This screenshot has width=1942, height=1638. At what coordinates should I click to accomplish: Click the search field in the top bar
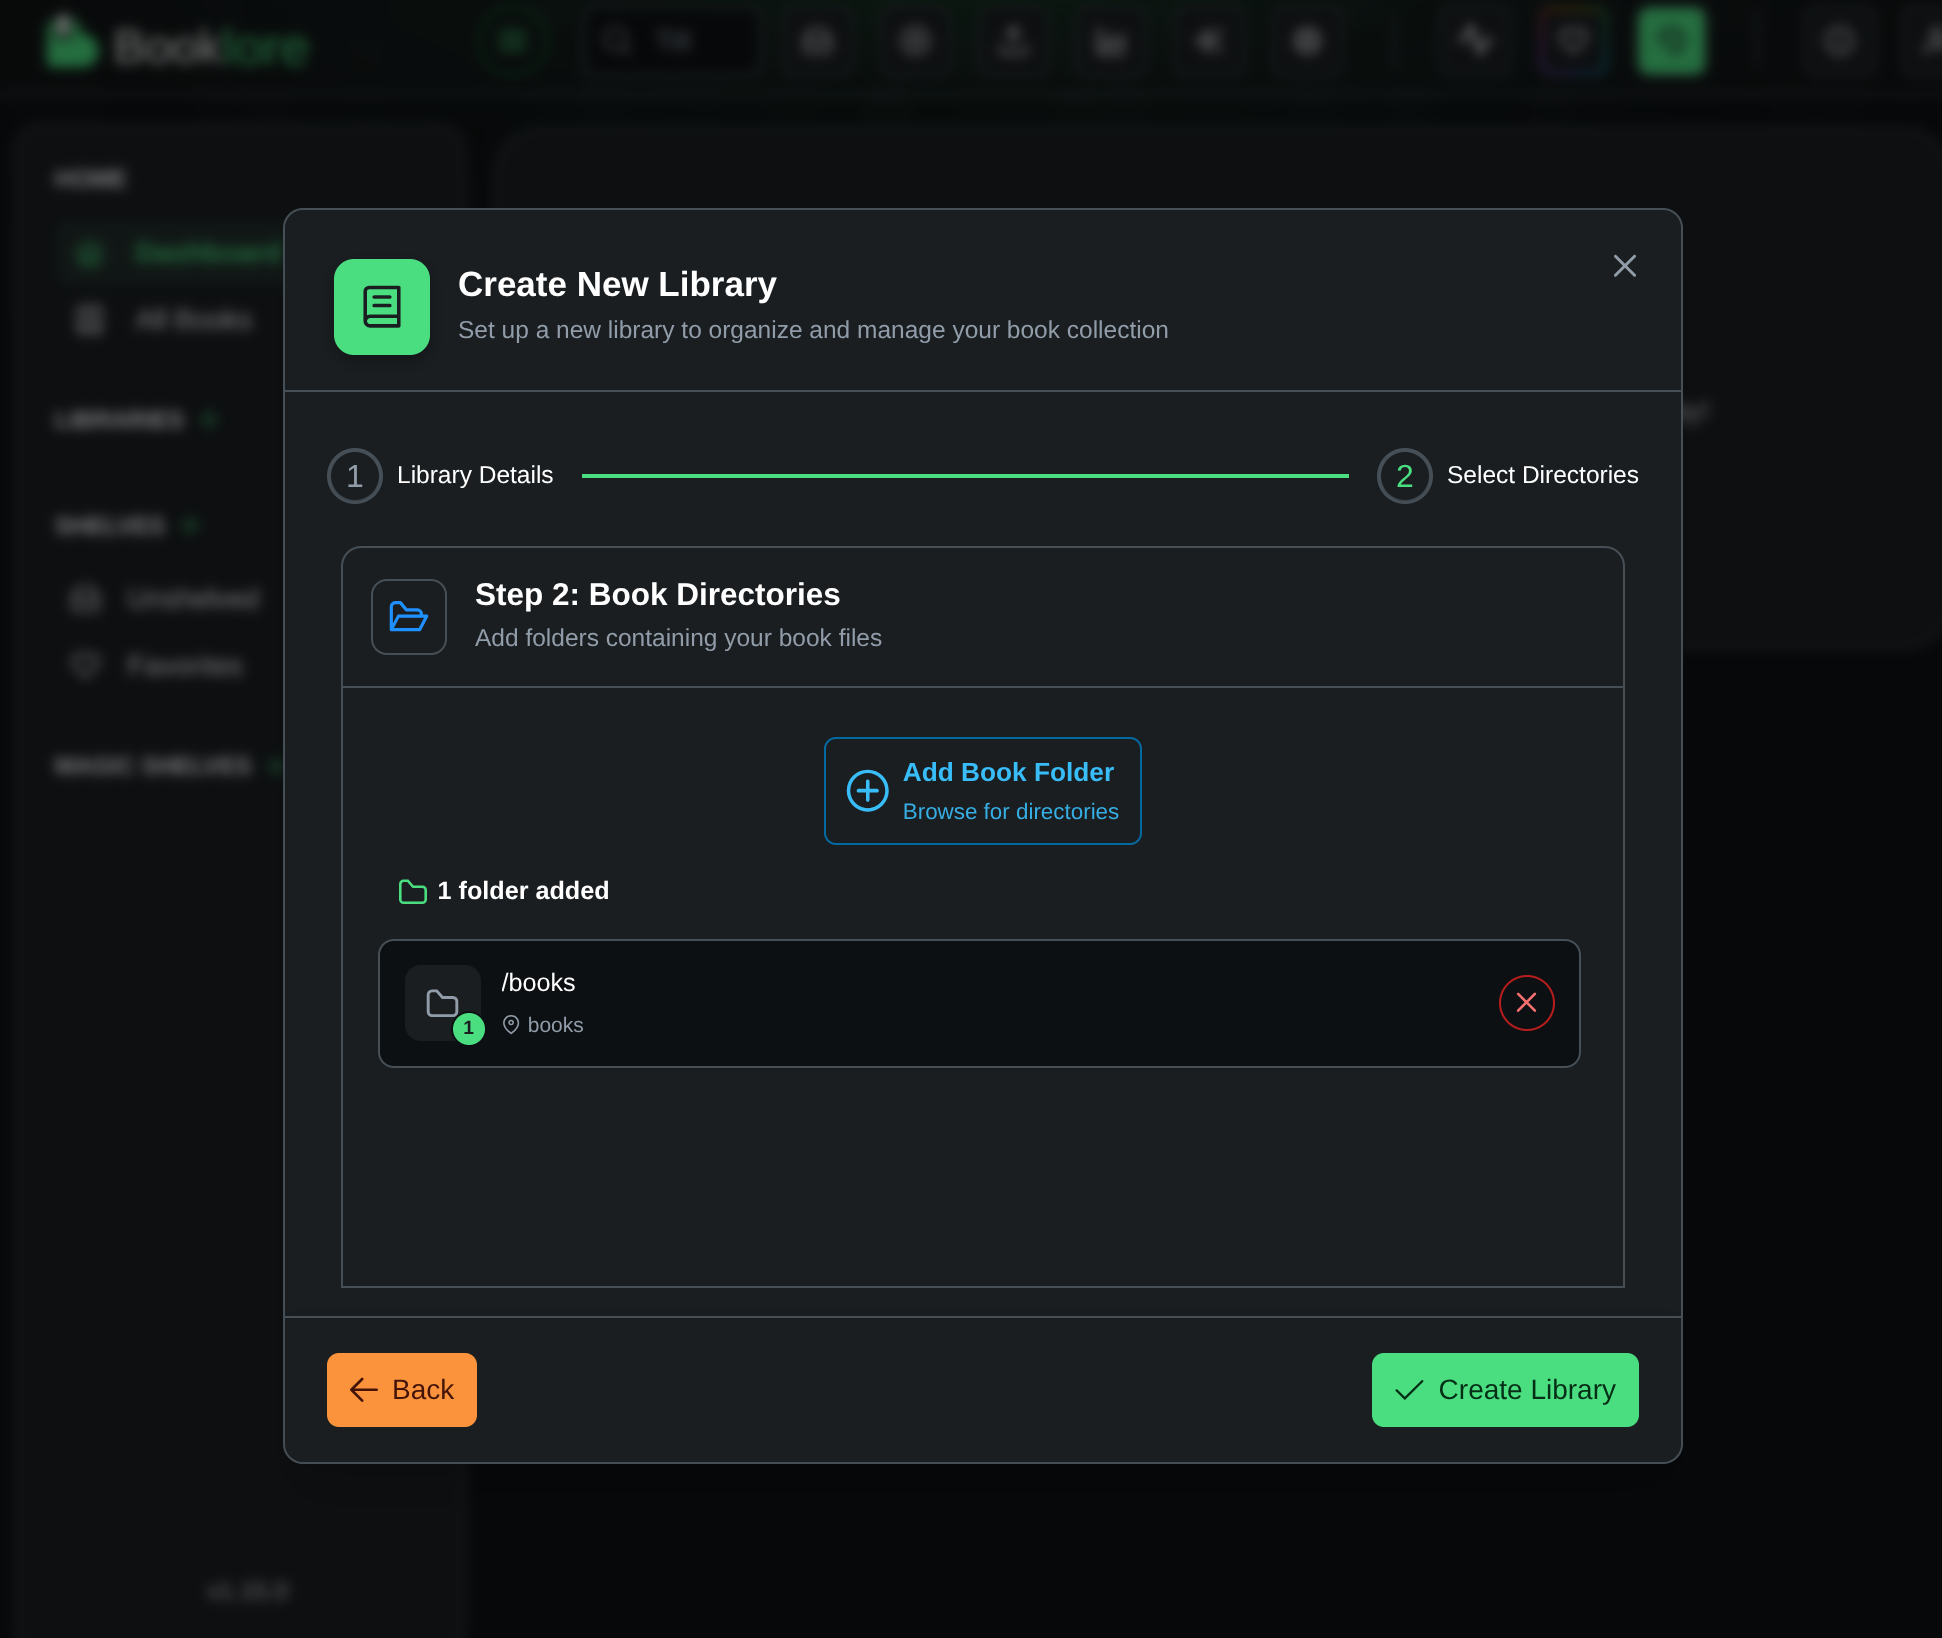pos(672,40)
